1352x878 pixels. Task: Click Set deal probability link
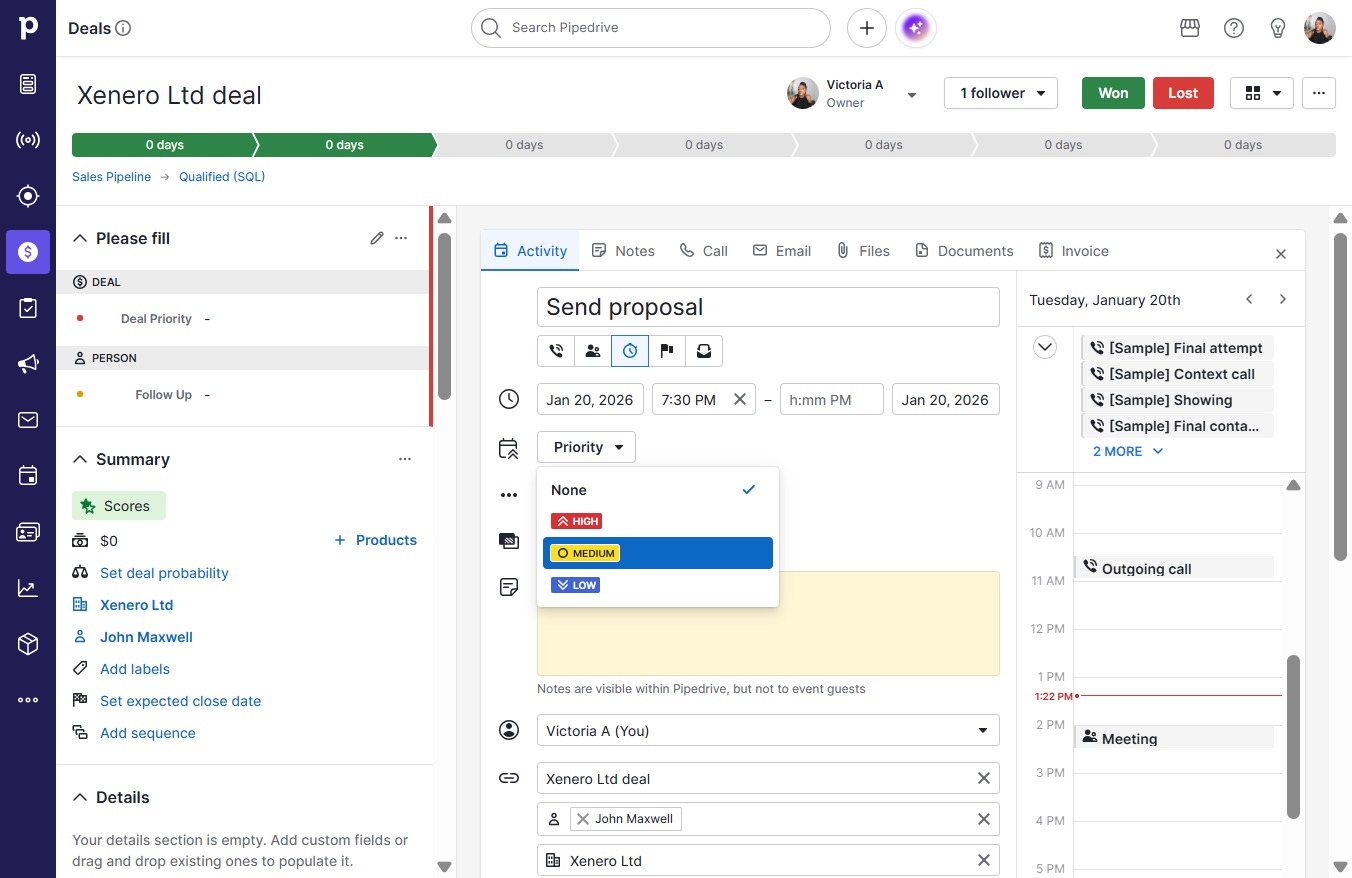point(164,573)
